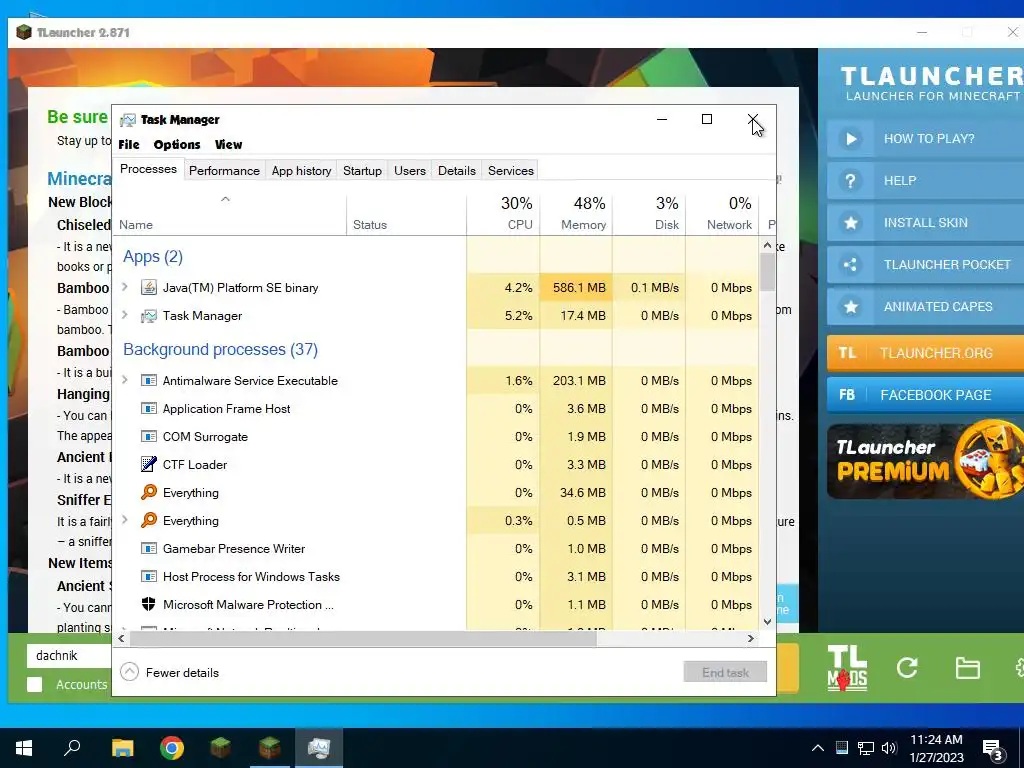Open FACEBOOK PAGE button
The height and width of the screenshot is (768, 1024).
click(925, 394)
